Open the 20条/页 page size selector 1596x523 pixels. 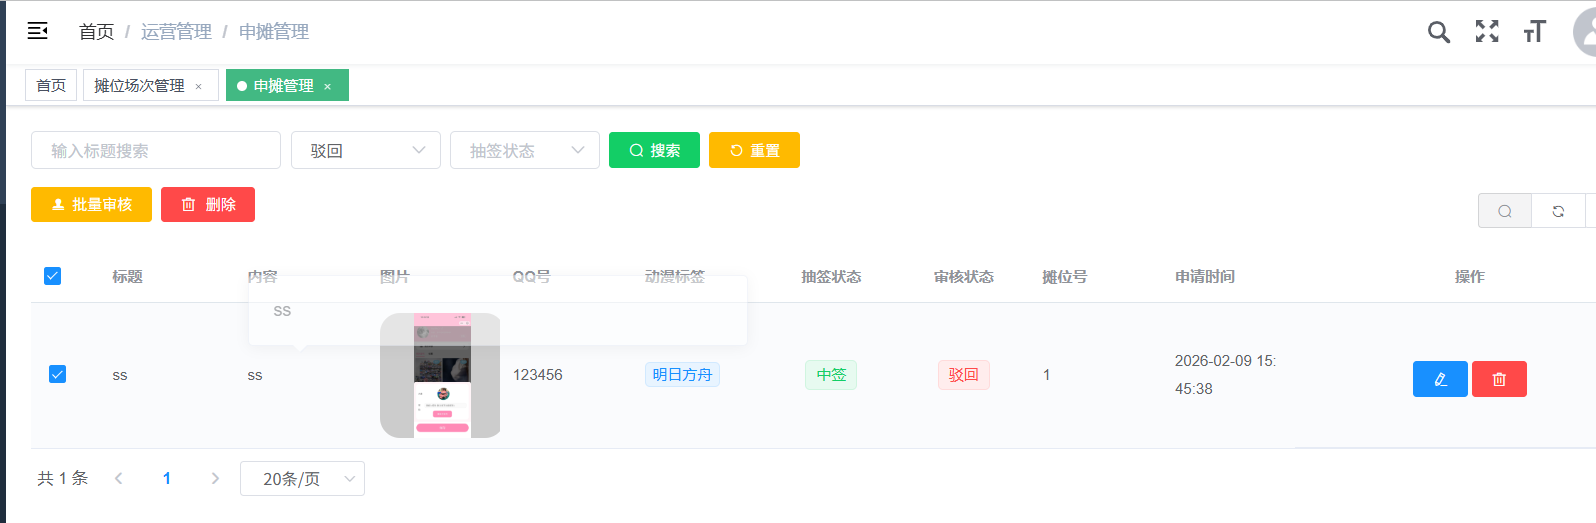tap(302, 479)
